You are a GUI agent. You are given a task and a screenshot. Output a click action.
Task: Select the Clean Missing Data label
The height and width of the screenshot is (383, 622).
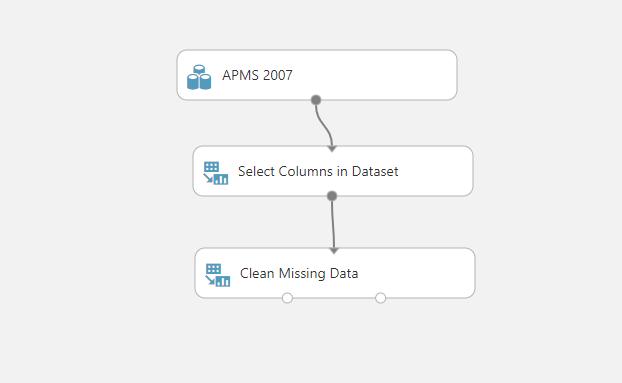[x=299, y=274]
